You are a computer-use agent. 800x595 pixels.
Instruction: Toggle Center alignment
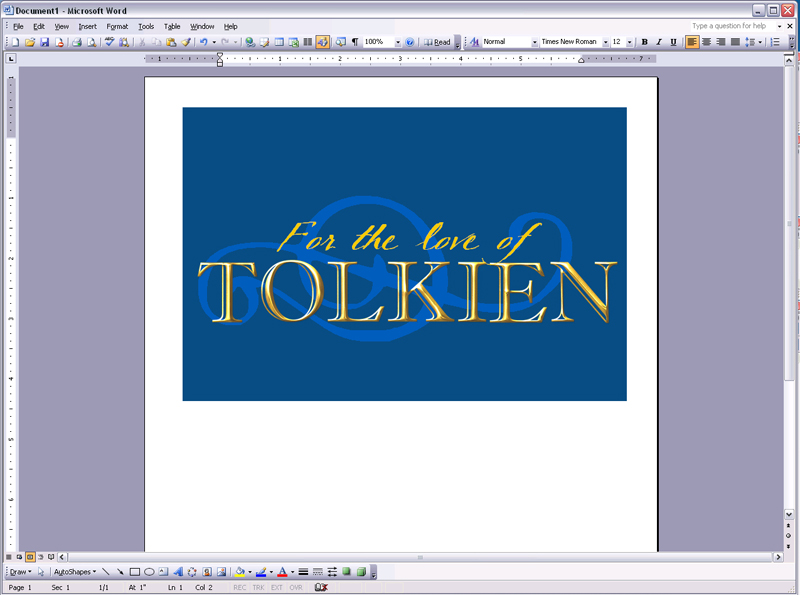[x=706, y=42]
